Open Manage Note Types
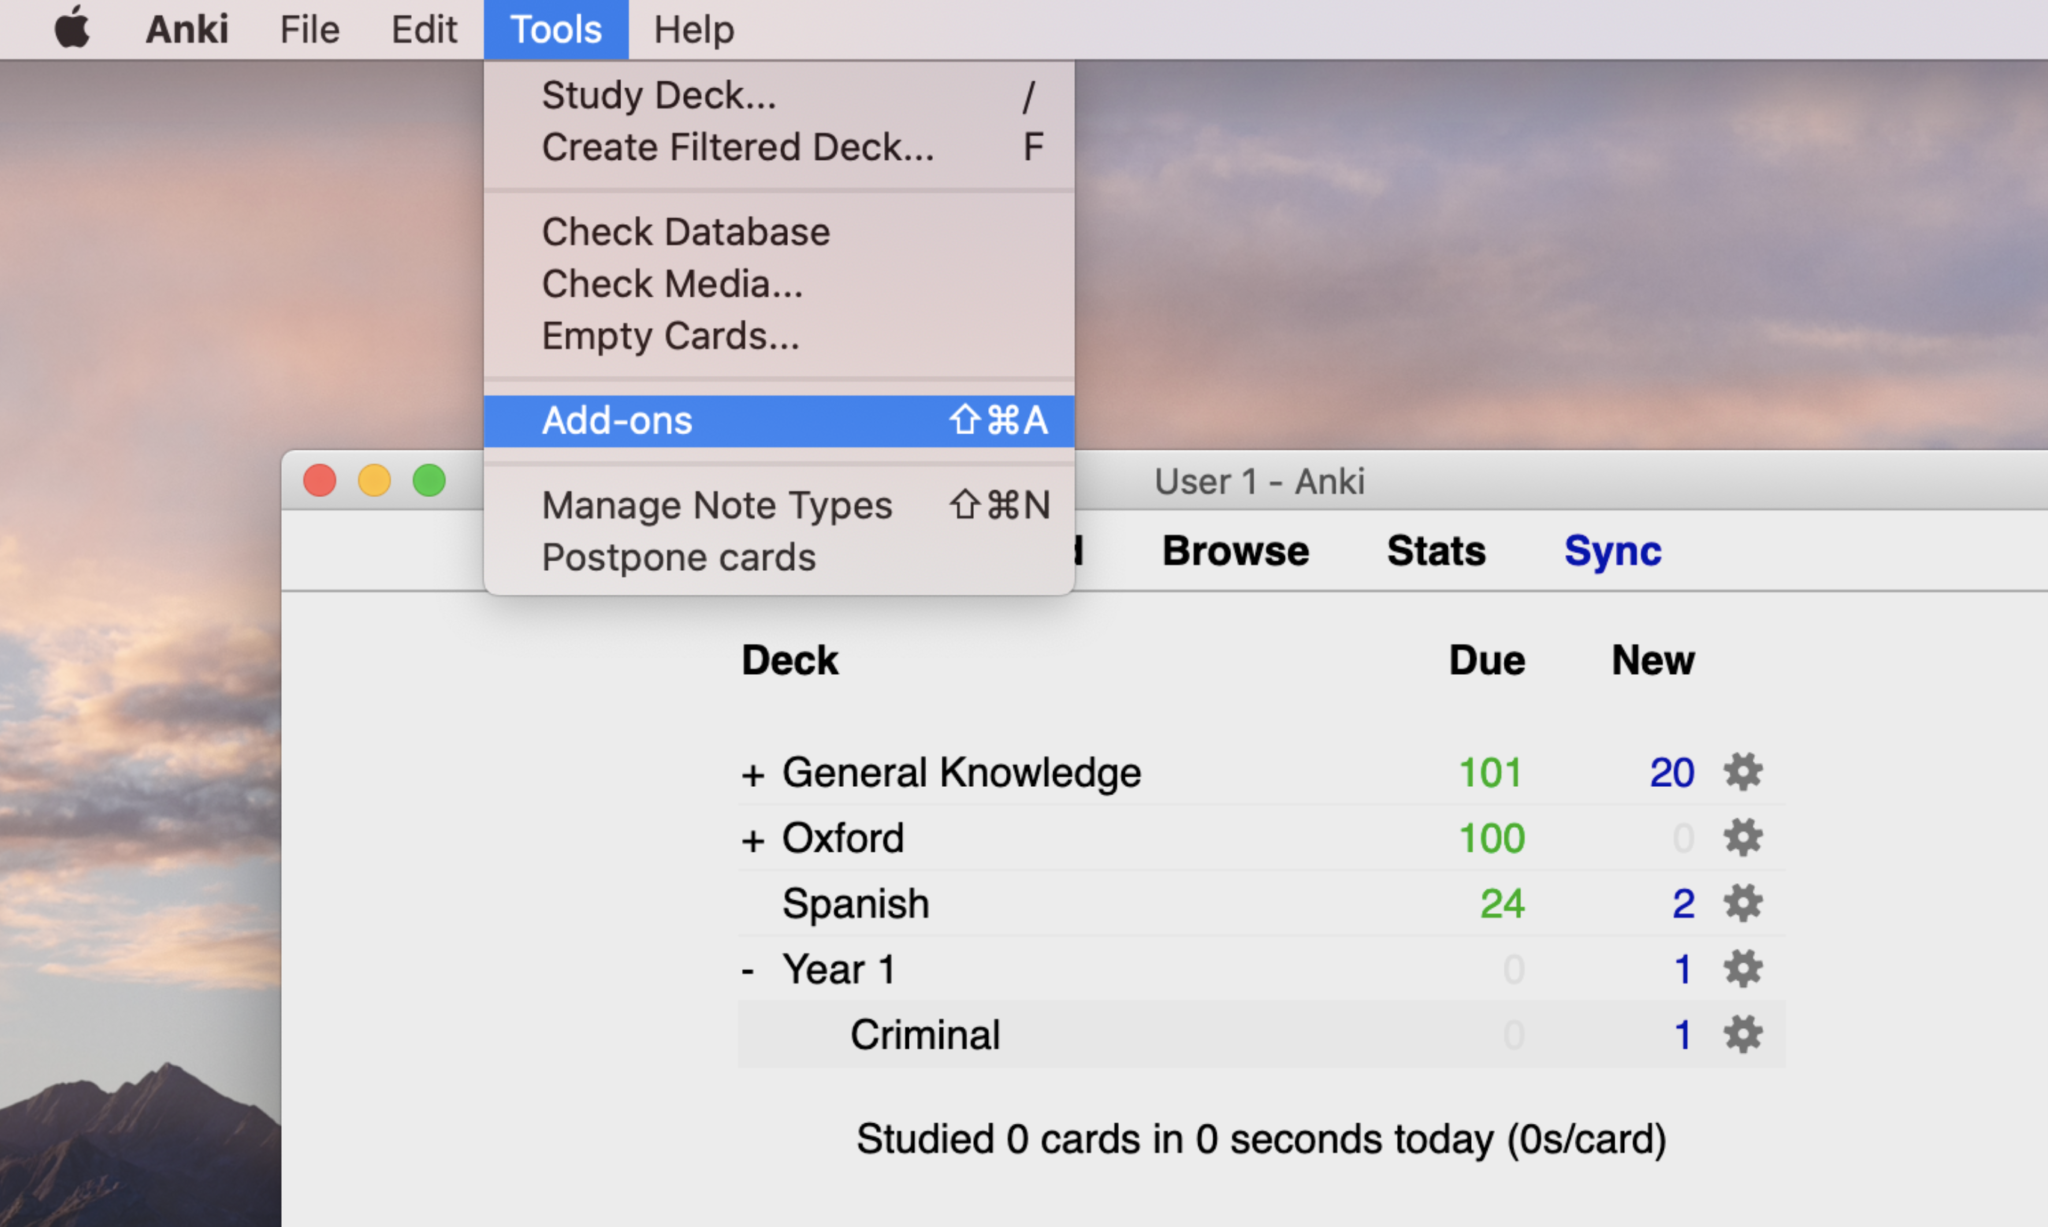The height and width of the screenshot is (1227, 2048). tap(716, 505)
